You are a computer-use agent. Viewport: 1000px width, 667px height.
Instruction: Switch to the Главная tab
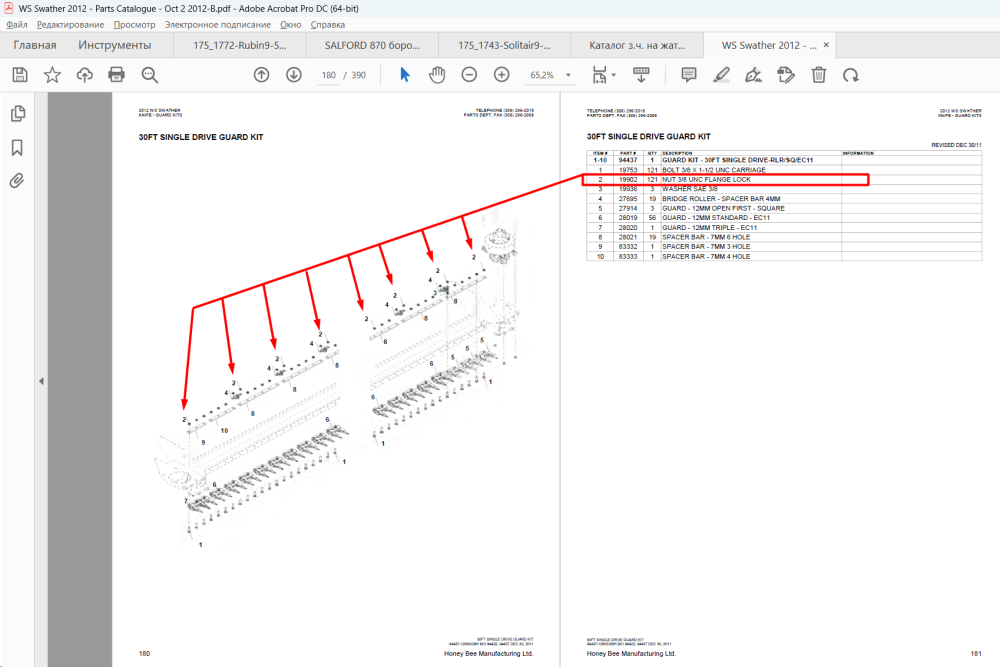(x=35, y=45)
